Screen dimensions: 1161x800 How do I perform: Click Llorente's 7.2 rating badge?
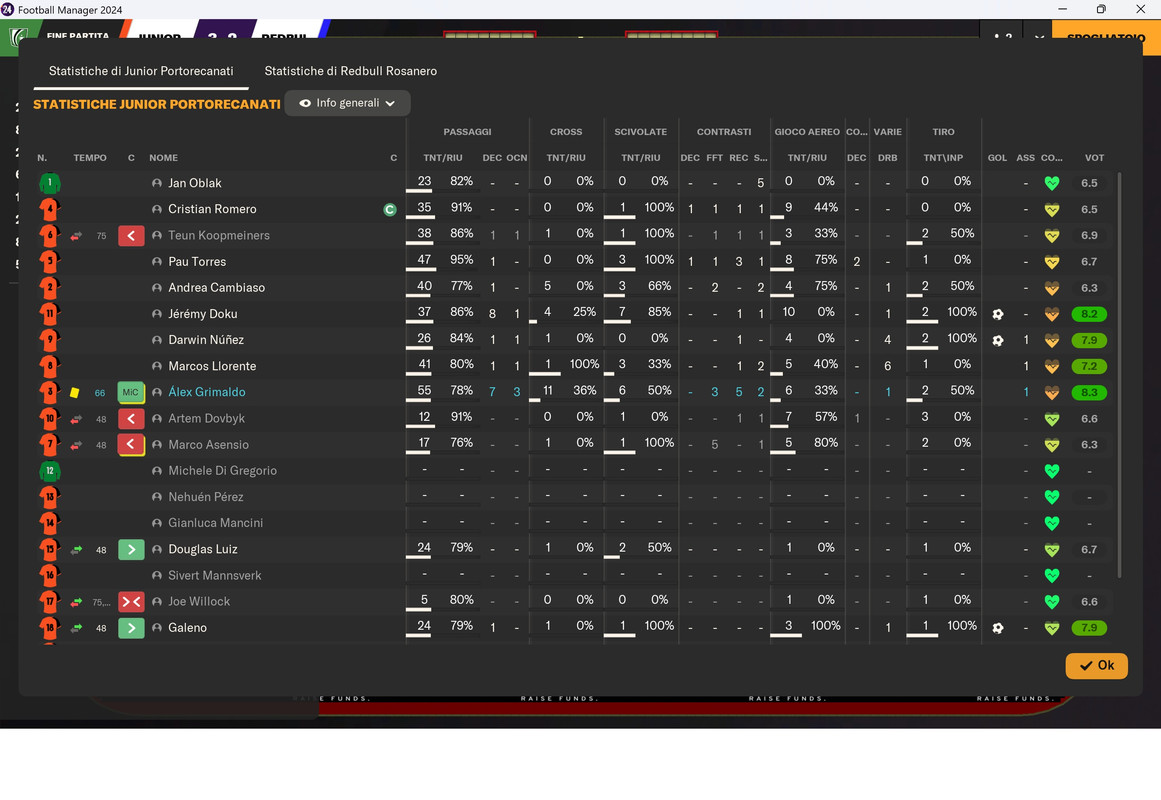coord(1089,366)
